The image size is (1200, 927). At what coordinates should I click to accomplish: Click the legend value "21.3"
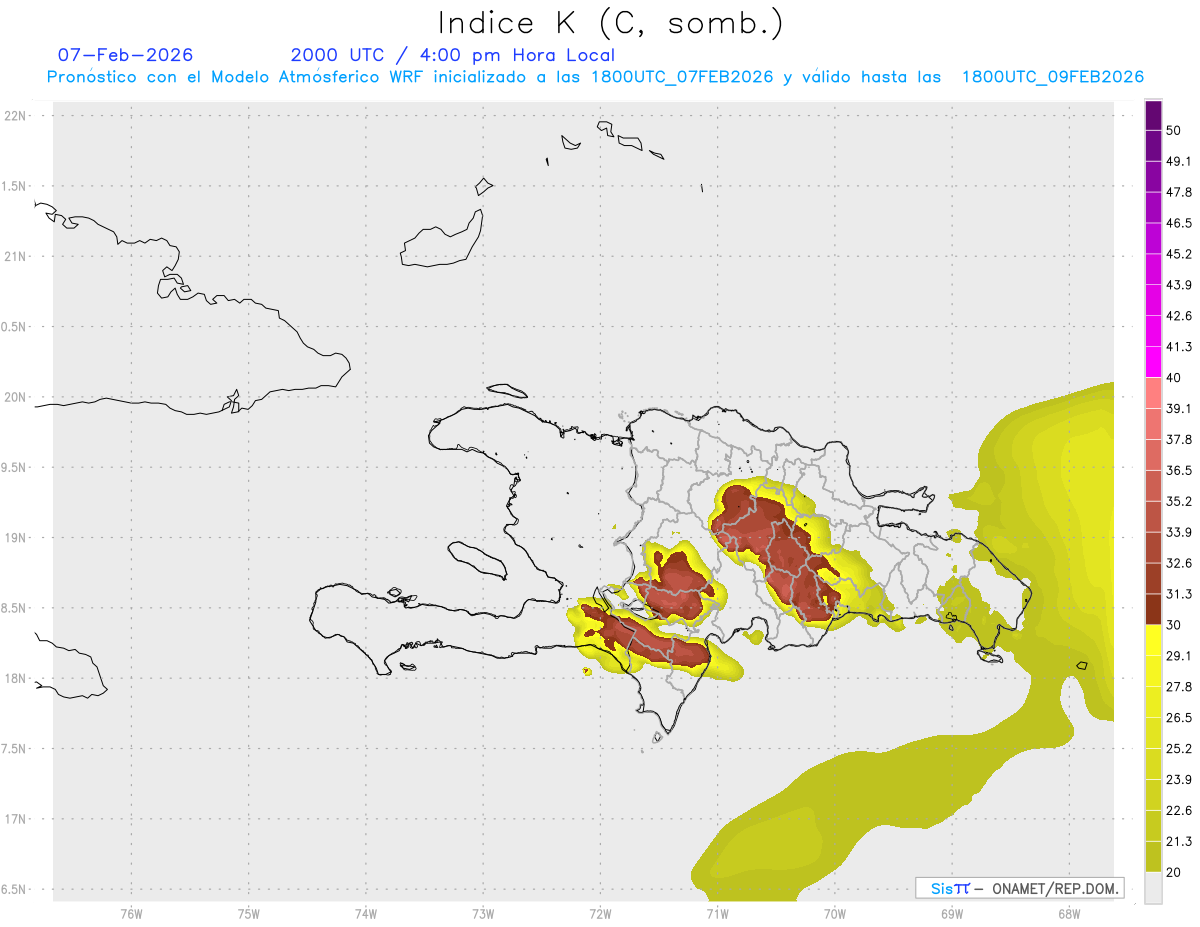1180,843
